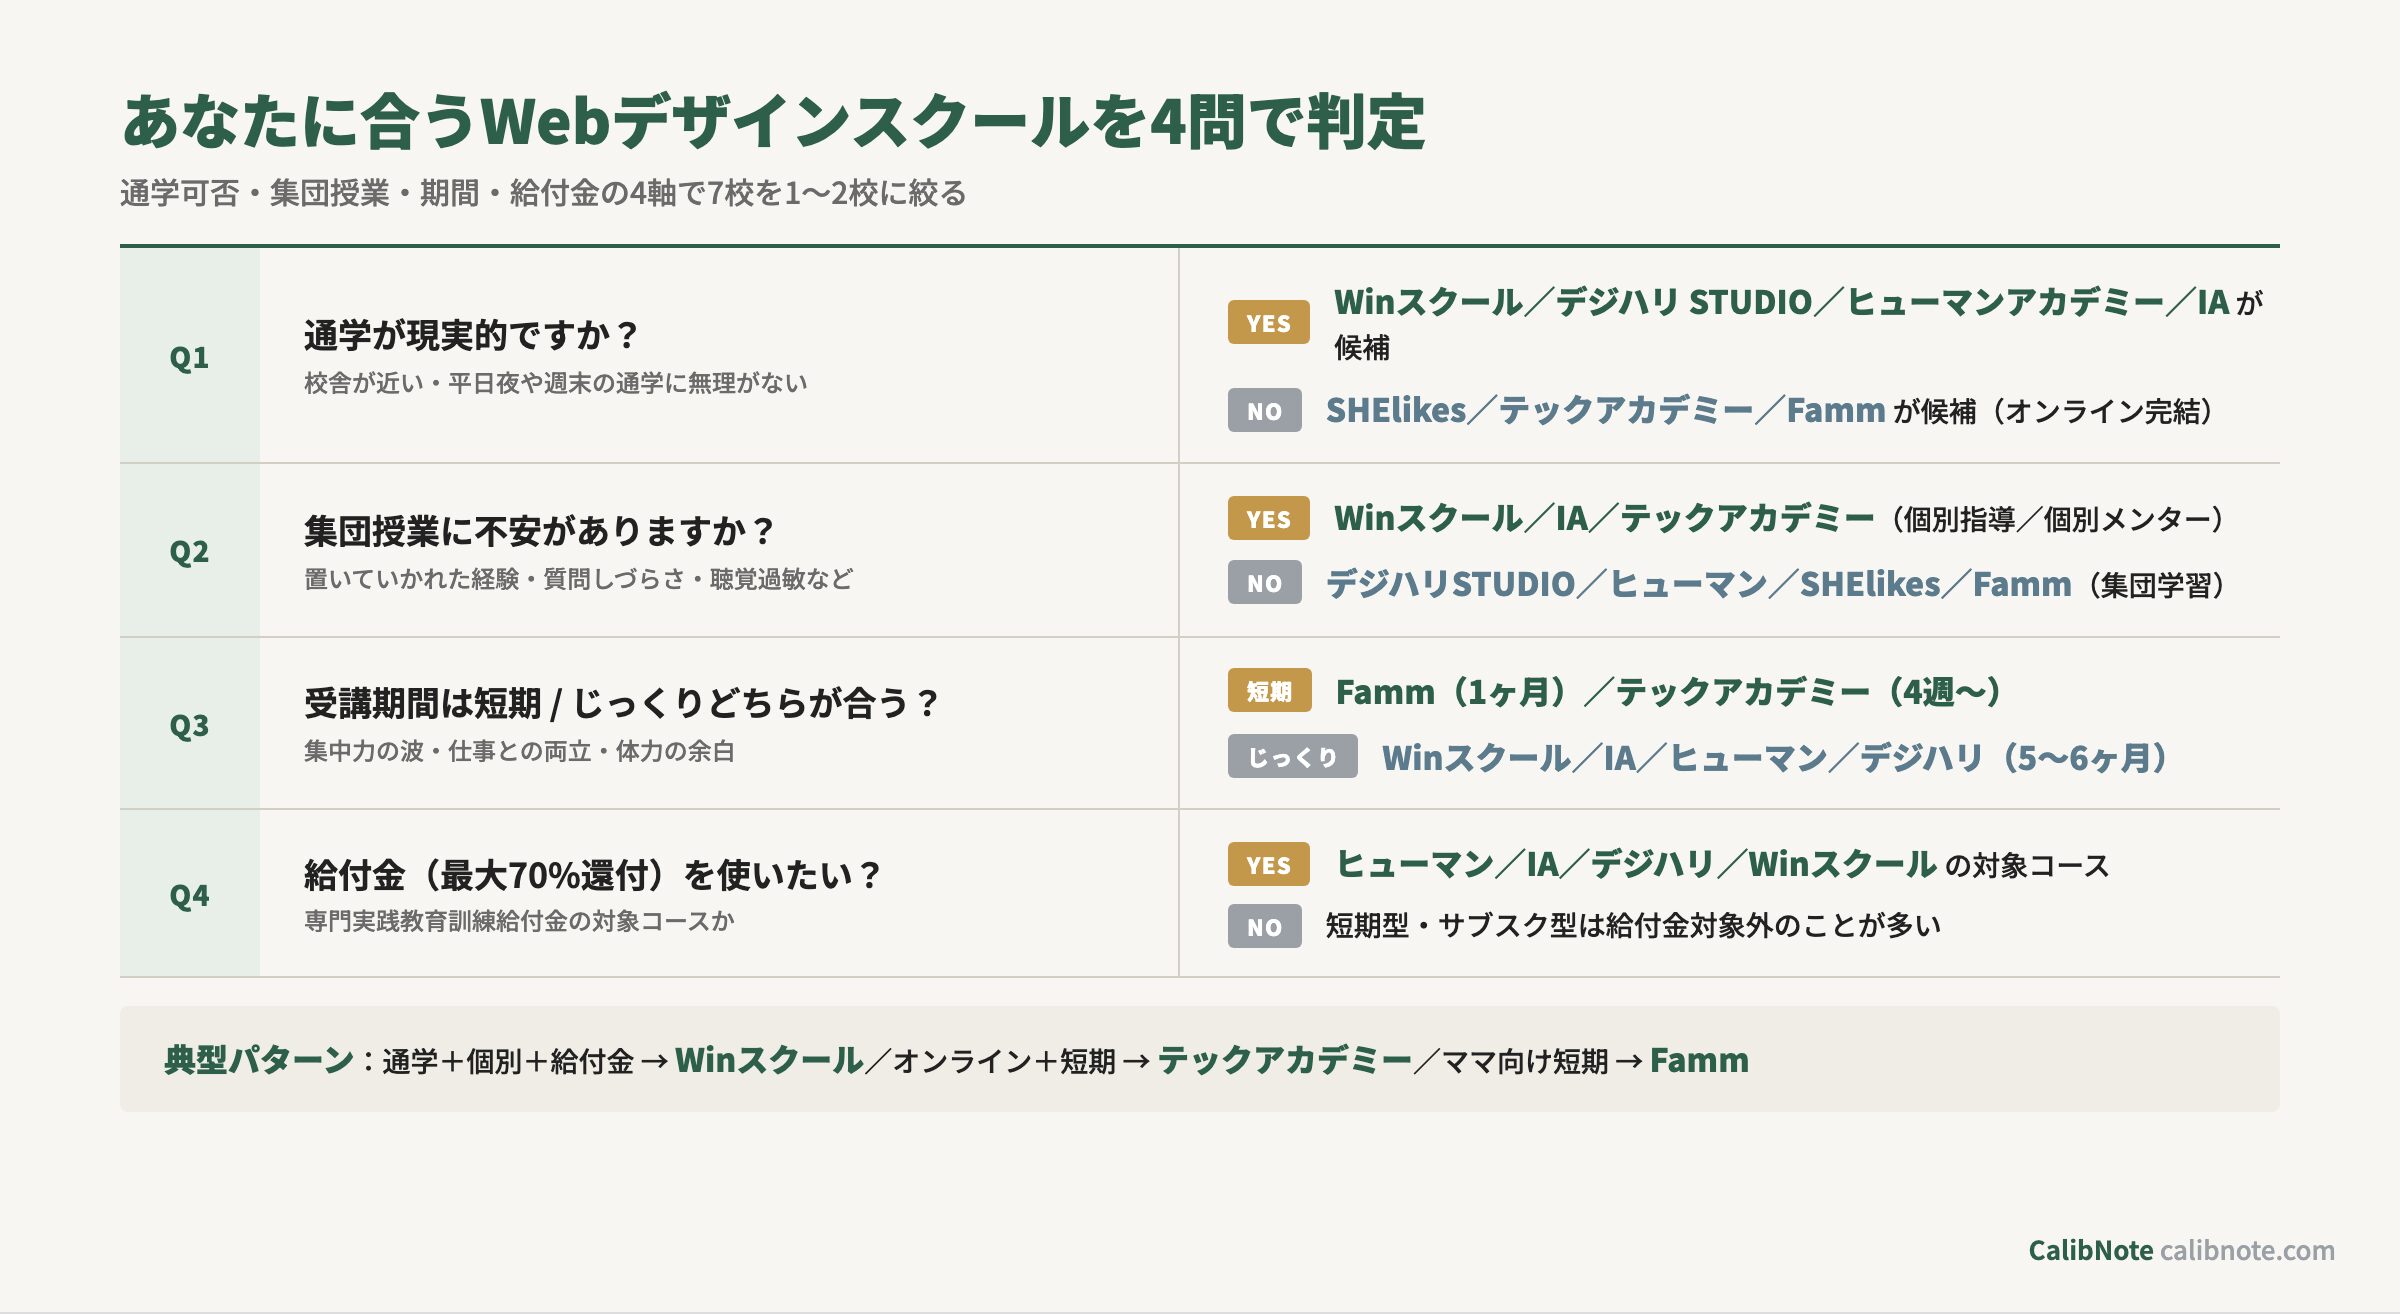
Task: Click the note 専門実践教育訓練給付金の対象コースか
Action: point(519,921)
